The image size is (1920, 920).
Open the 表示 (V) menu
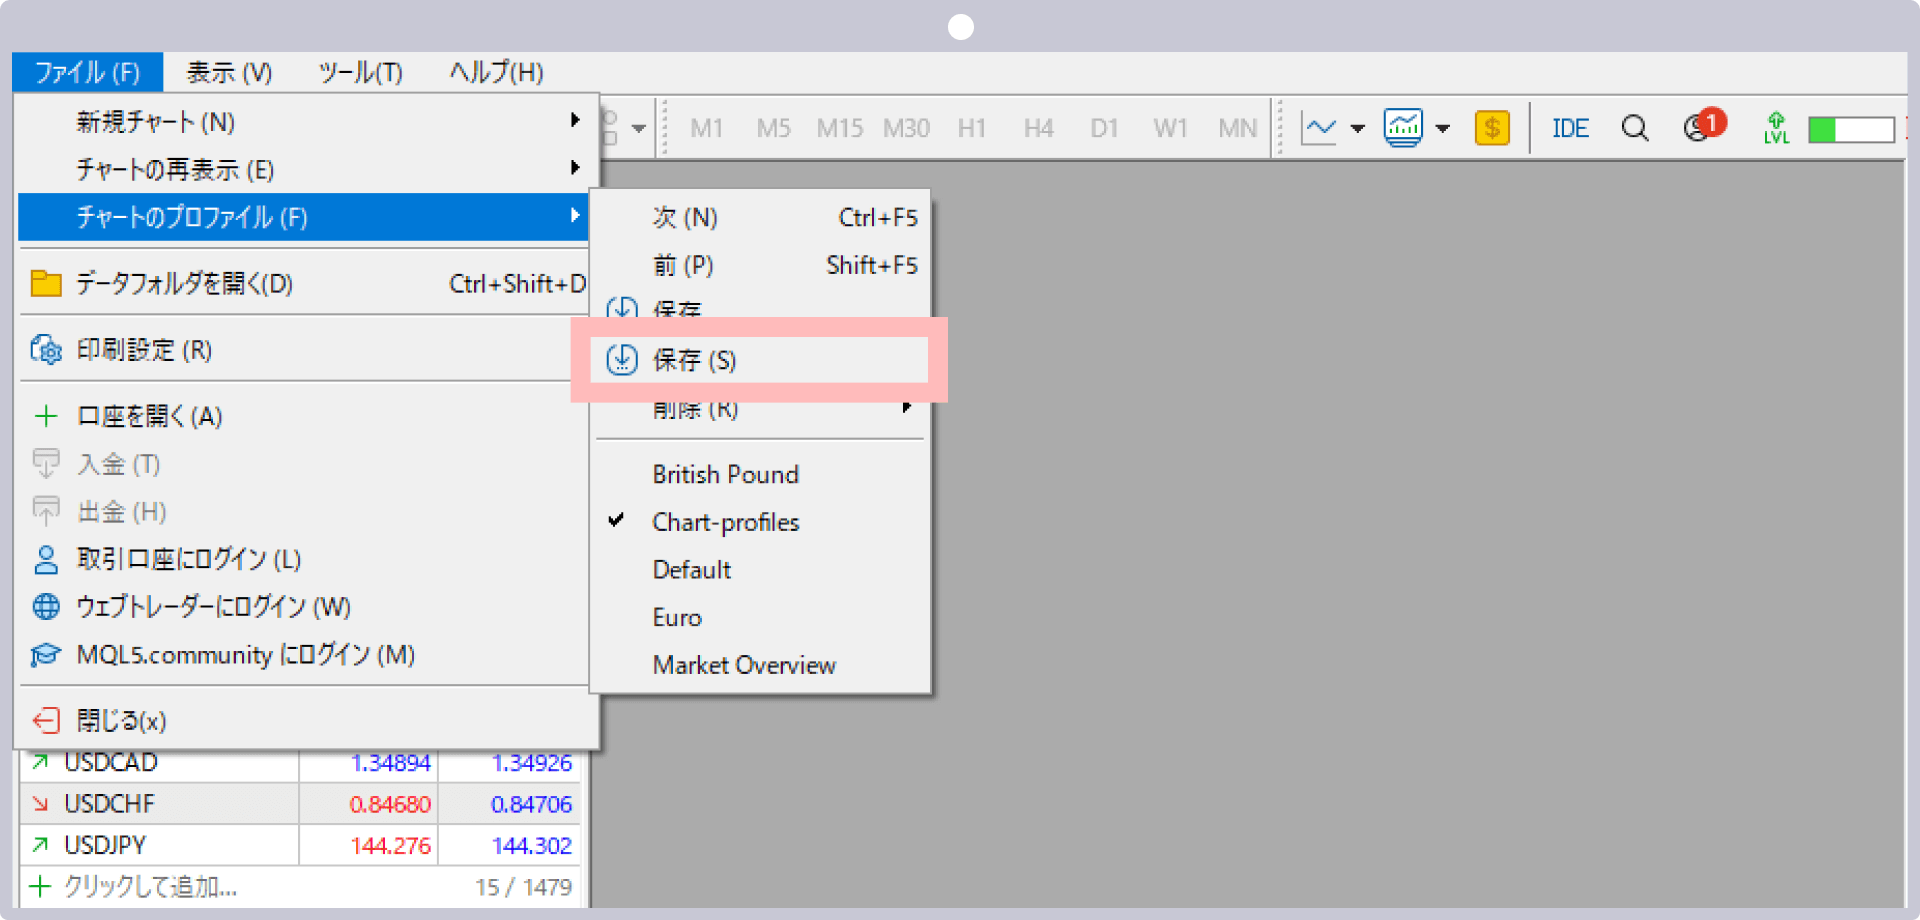click(229, 73)
